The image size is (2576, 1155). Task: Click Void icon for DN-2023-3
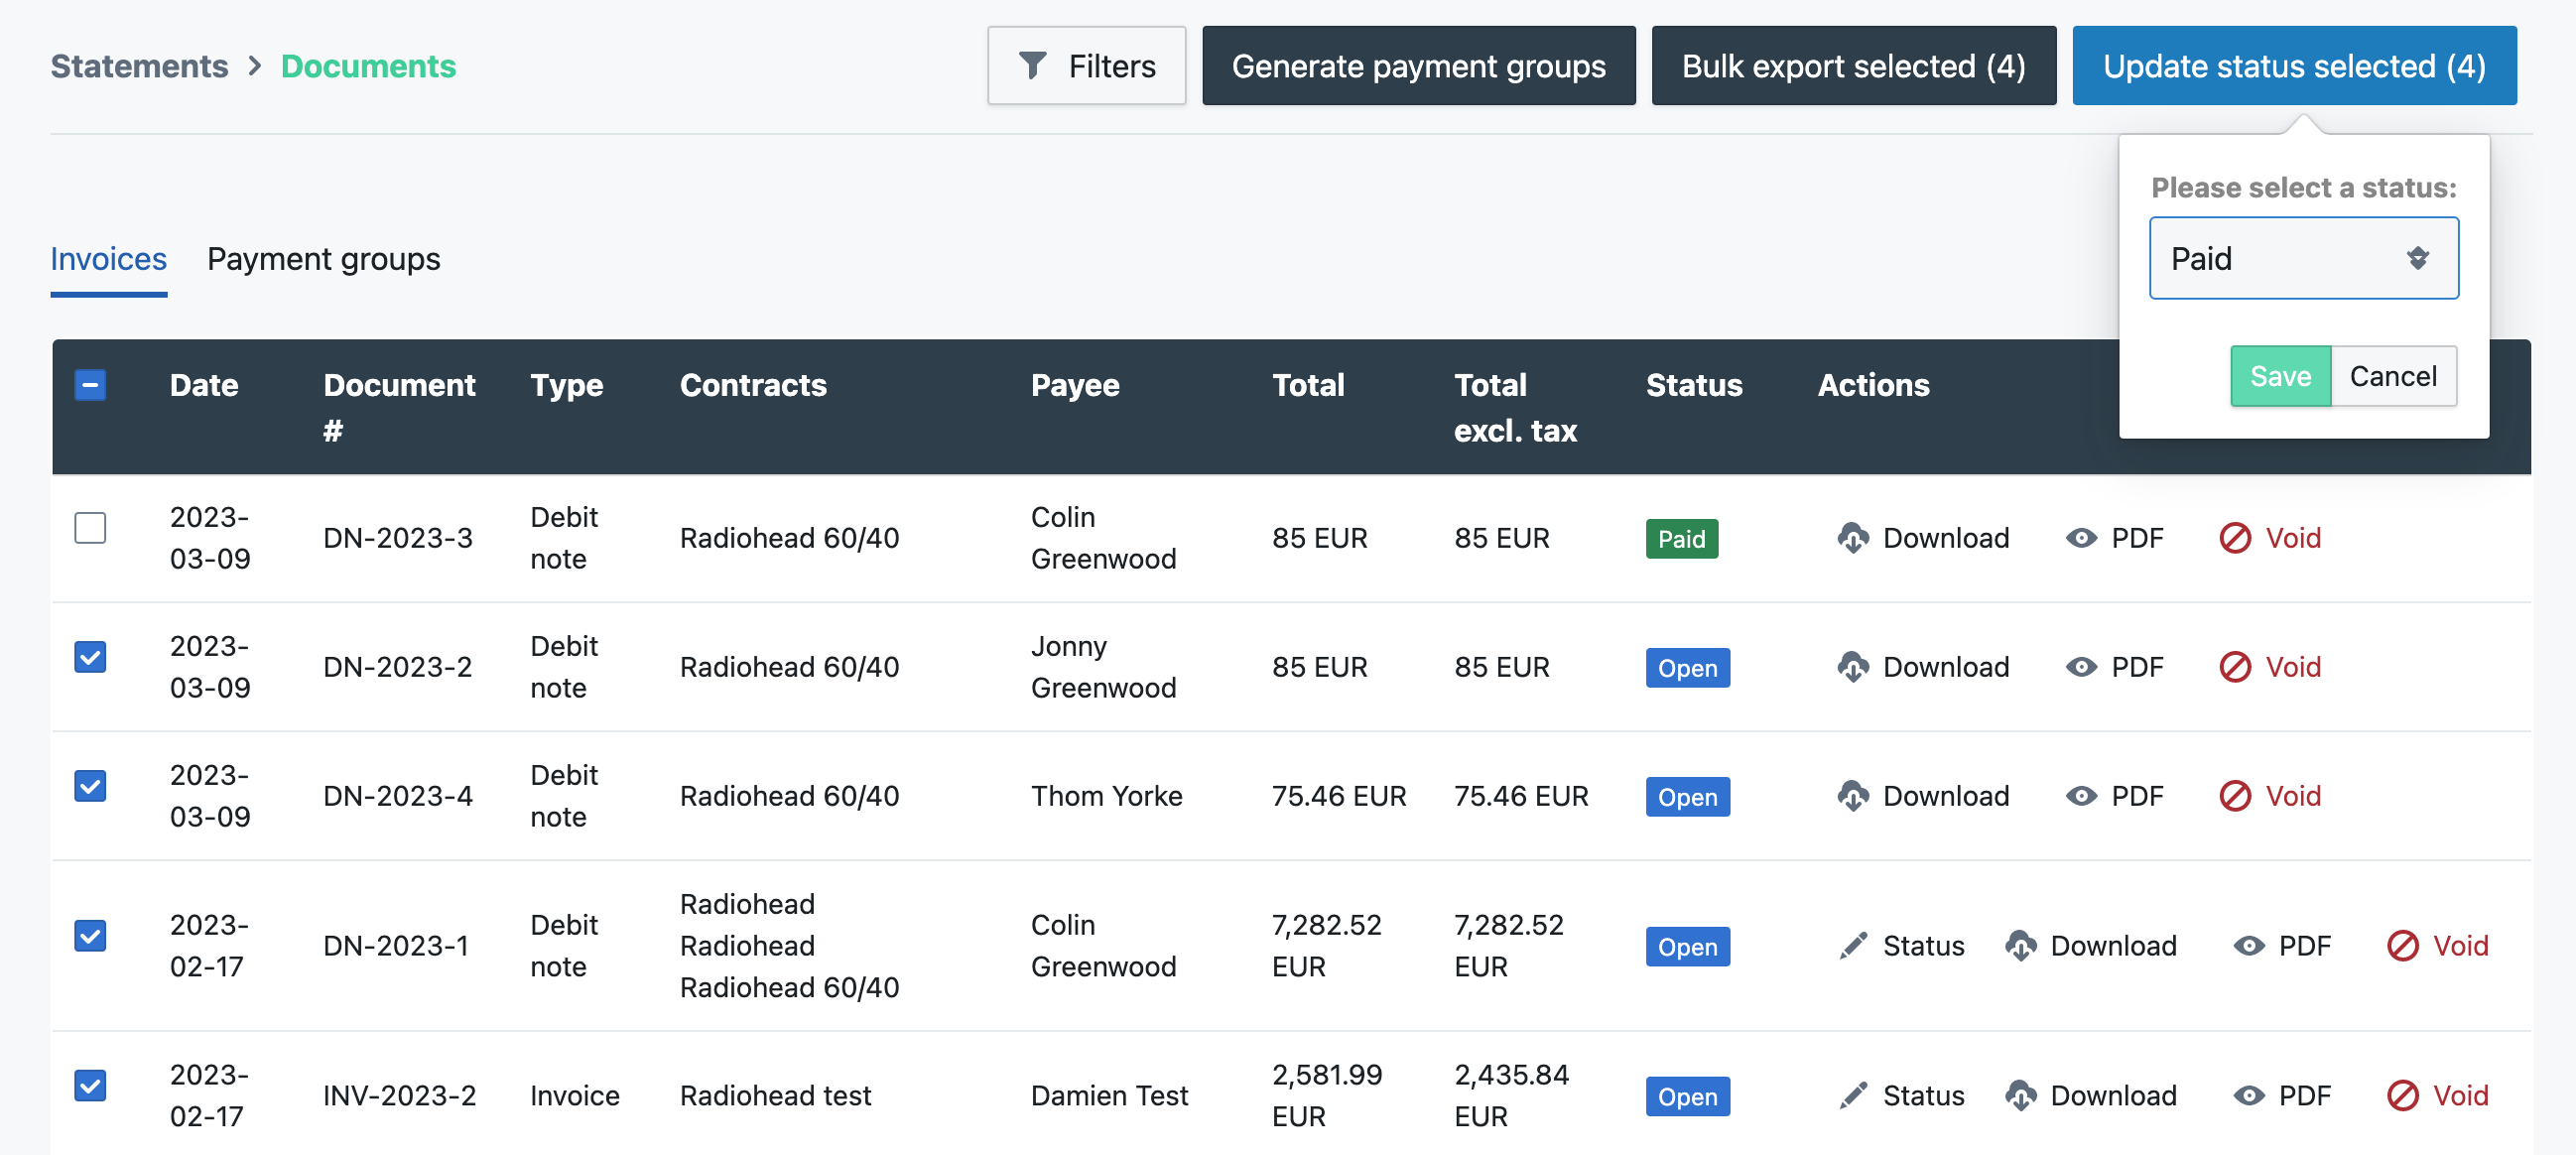coord(2234,538)
